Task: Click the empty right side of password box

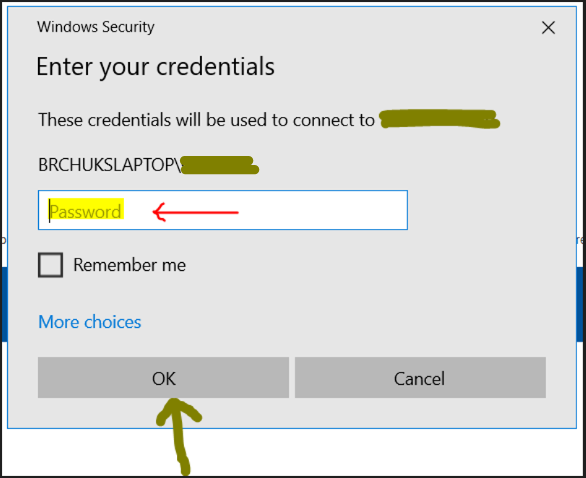Action: click(x=323, y=210)
